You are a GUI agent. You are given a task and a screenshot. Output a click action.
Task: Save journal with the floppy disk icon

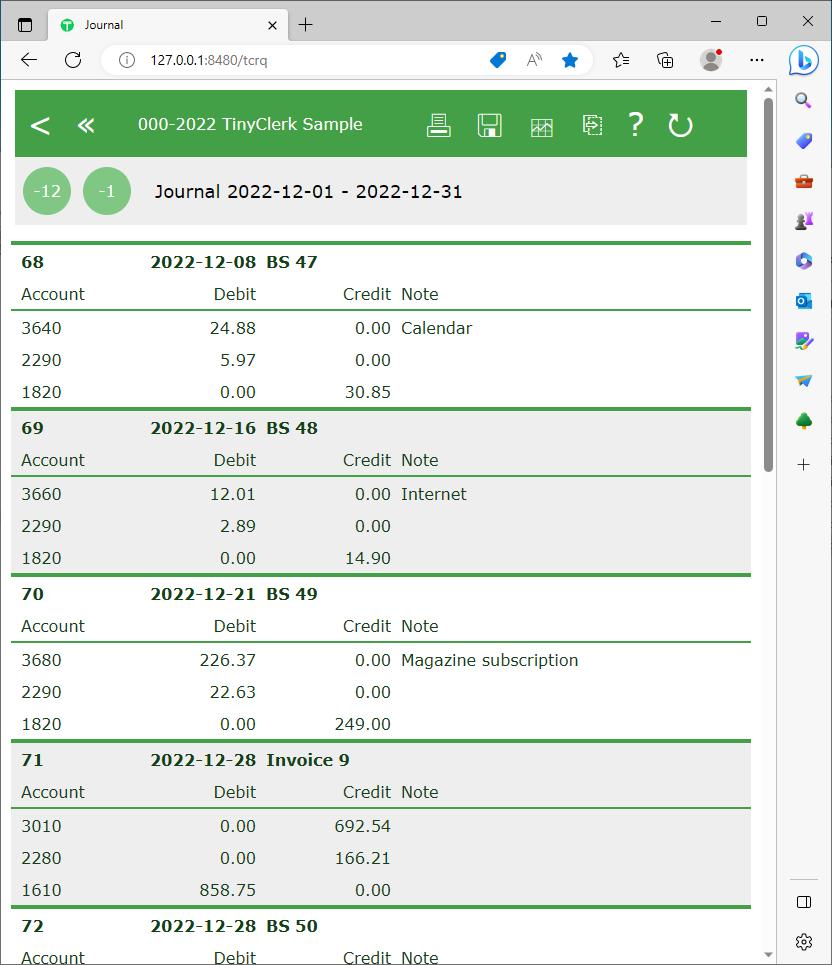(x=489, y=125)
